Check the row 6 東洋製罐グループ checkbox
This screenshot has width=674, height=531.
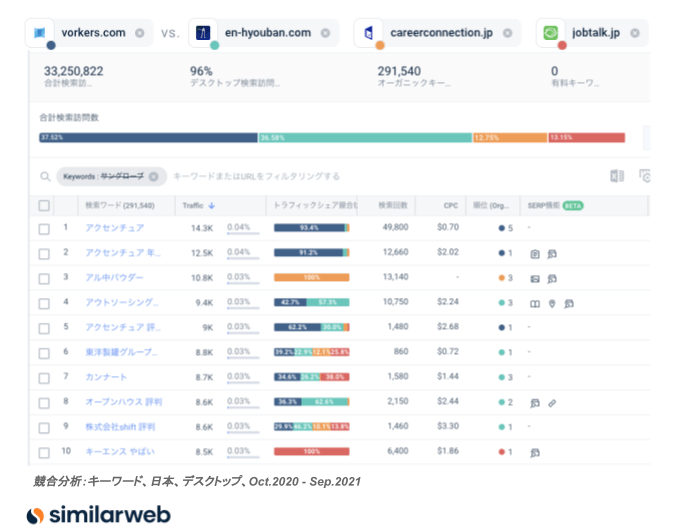point(44,353)
